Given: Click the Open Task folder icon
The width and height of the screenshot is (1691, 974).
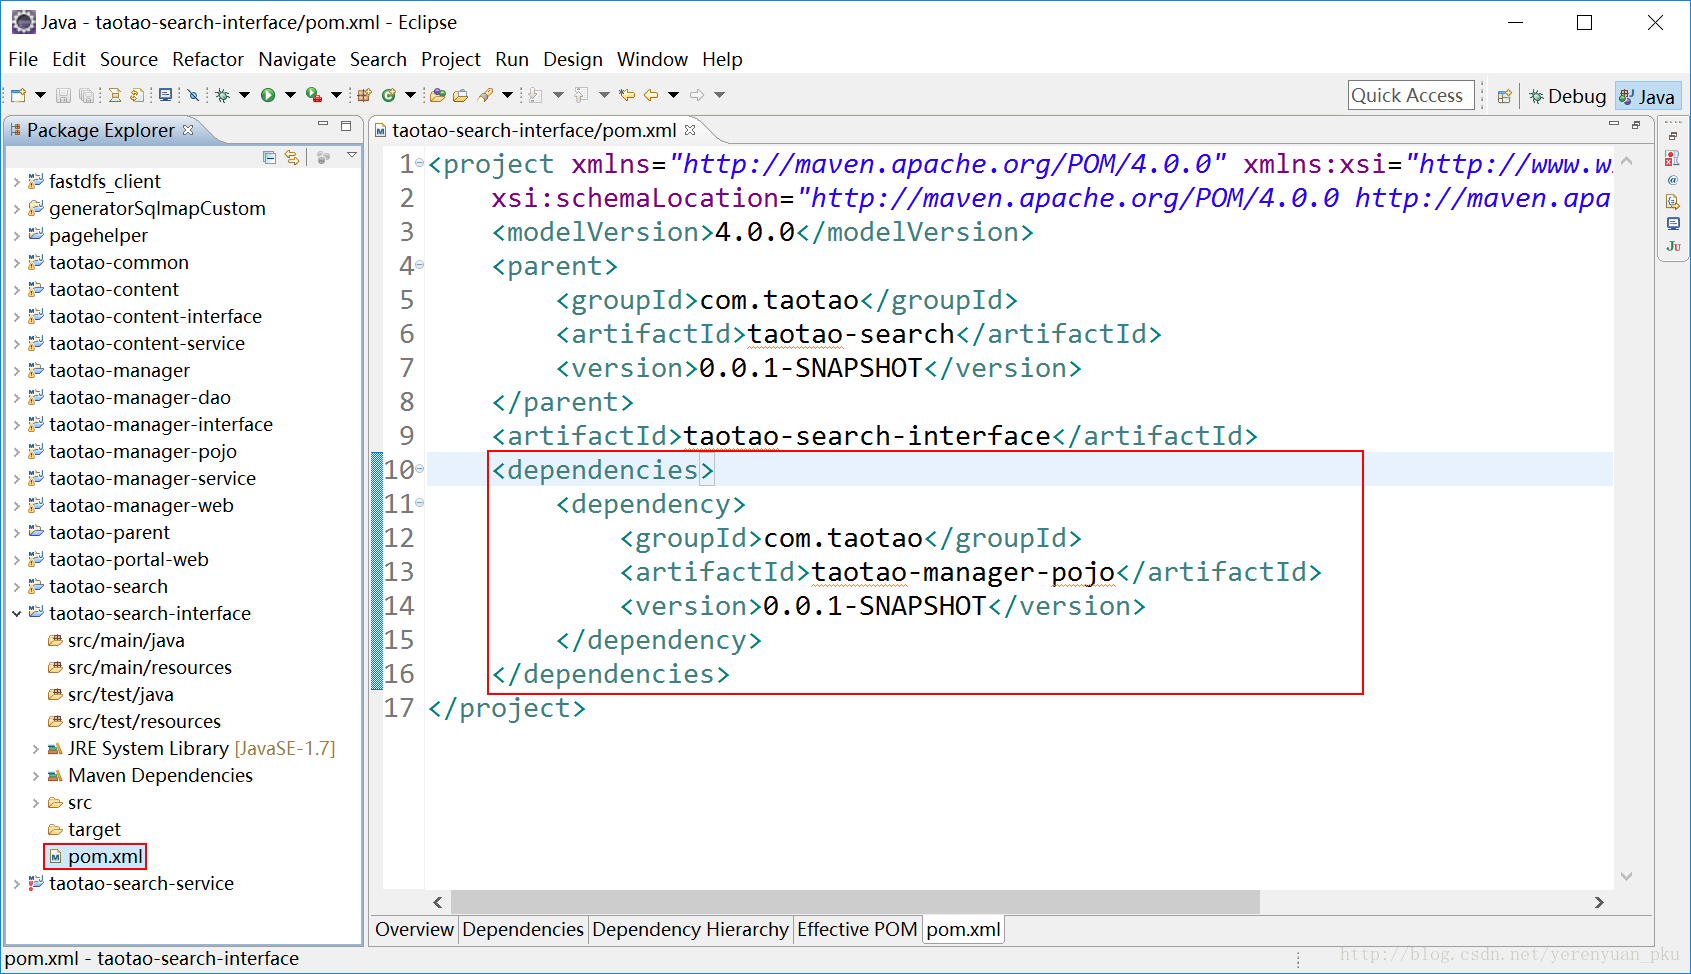Looking at the screenshot, I should 460,95.
